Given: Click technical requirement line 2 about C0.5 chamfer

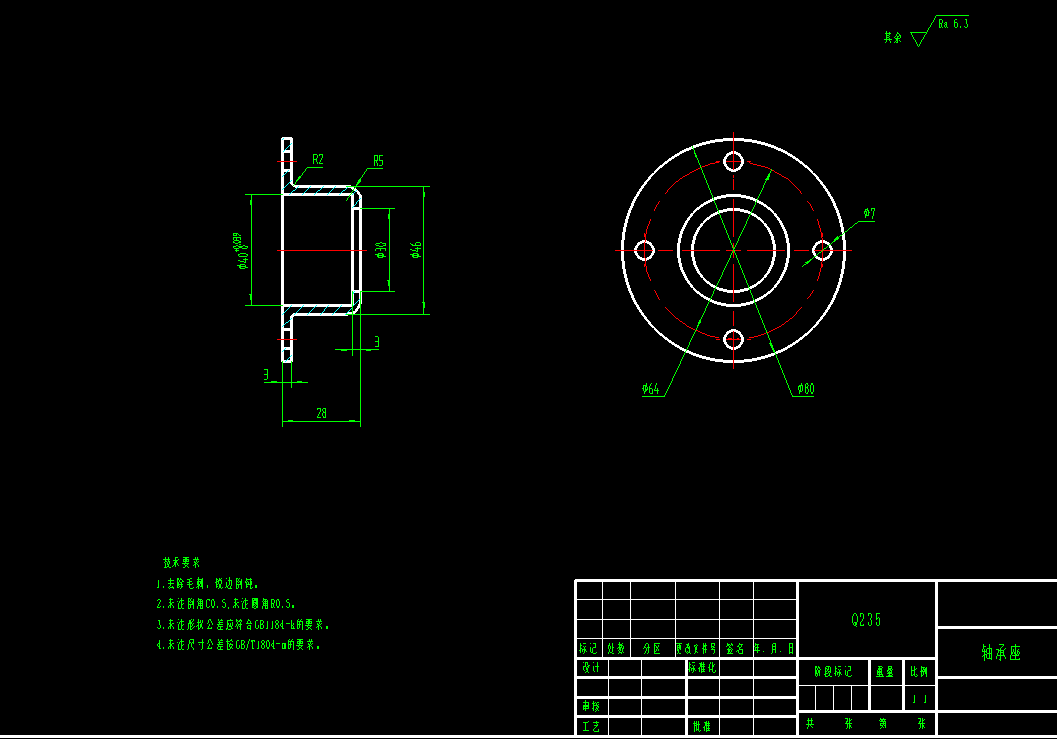Looking at the screenshot, I should tap(225, 603).
